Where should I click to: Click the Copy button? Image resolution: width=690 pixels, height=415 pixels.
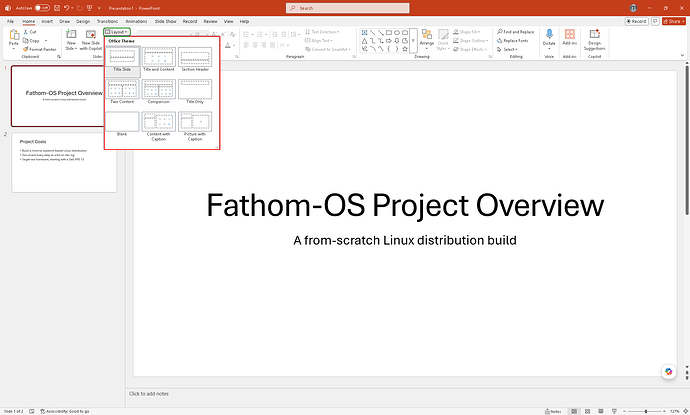click(31, 40)
